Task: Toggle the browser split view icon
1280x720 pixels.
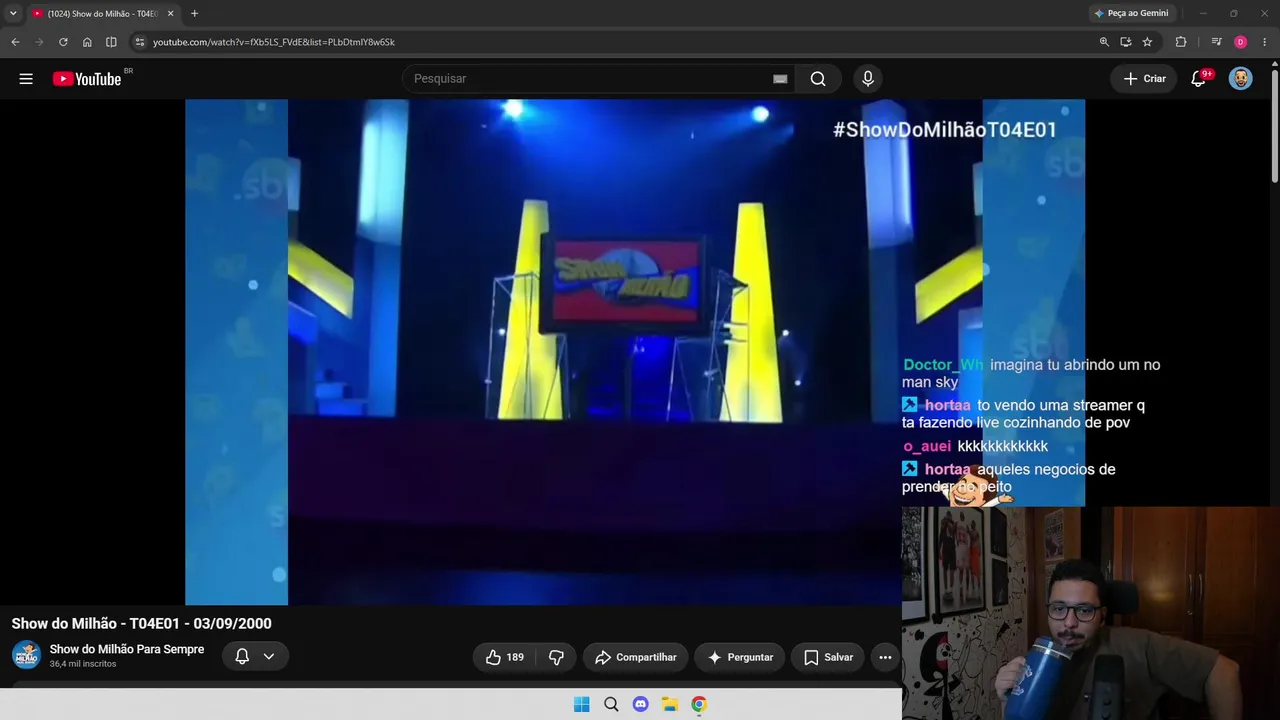Action: click(111, 42)
